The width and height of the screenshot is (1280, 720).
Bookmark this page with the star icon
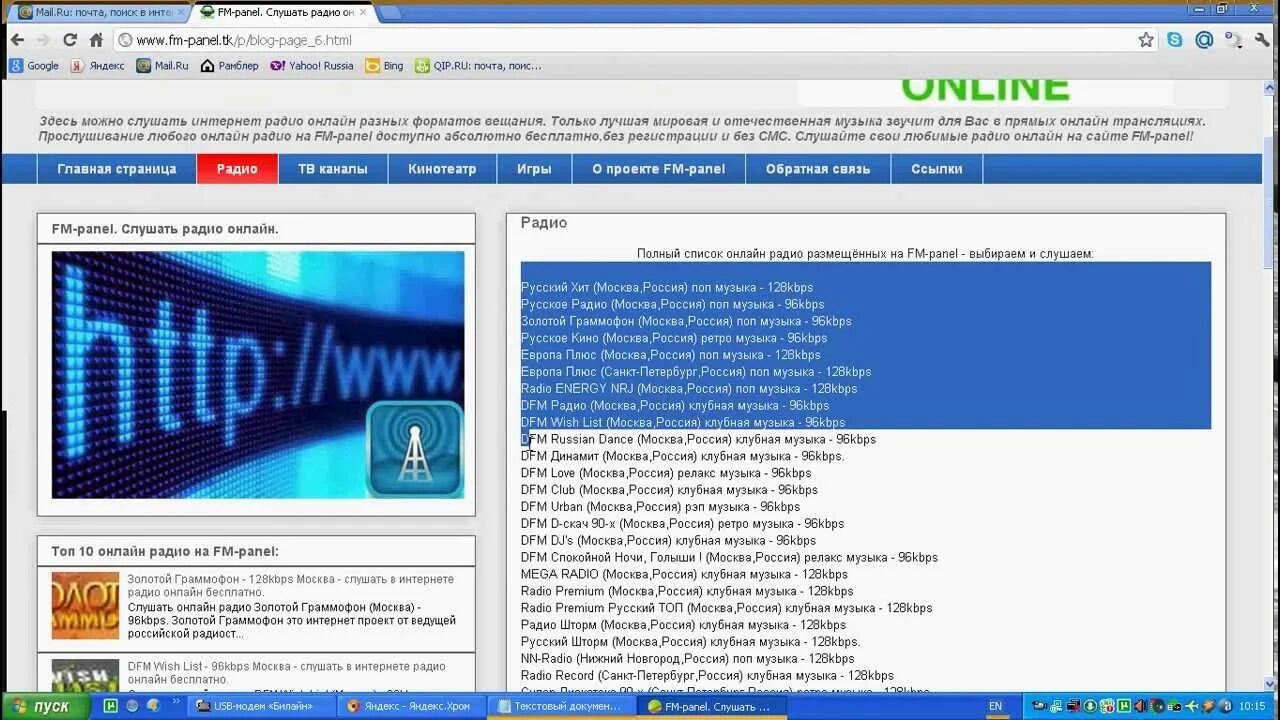click(1146, 40)
